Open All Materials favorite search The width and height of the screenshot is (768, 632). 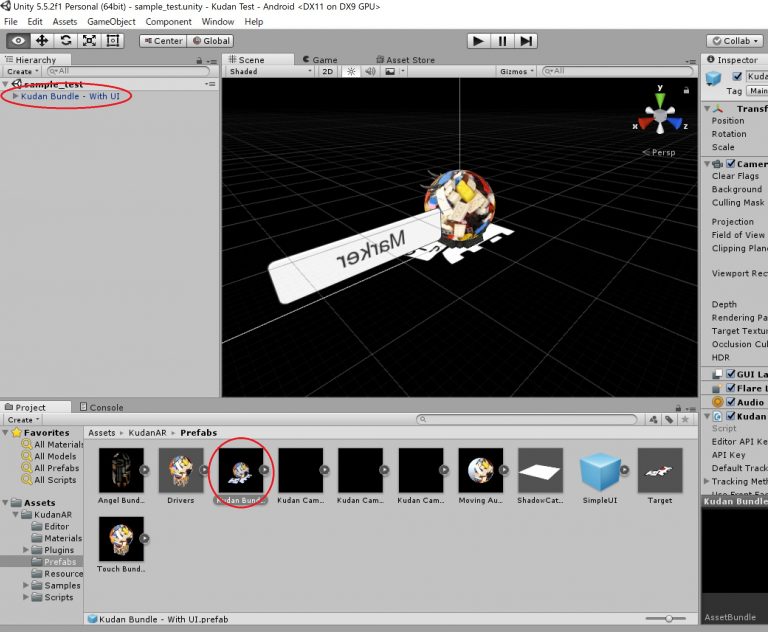(x=52, y=444)
